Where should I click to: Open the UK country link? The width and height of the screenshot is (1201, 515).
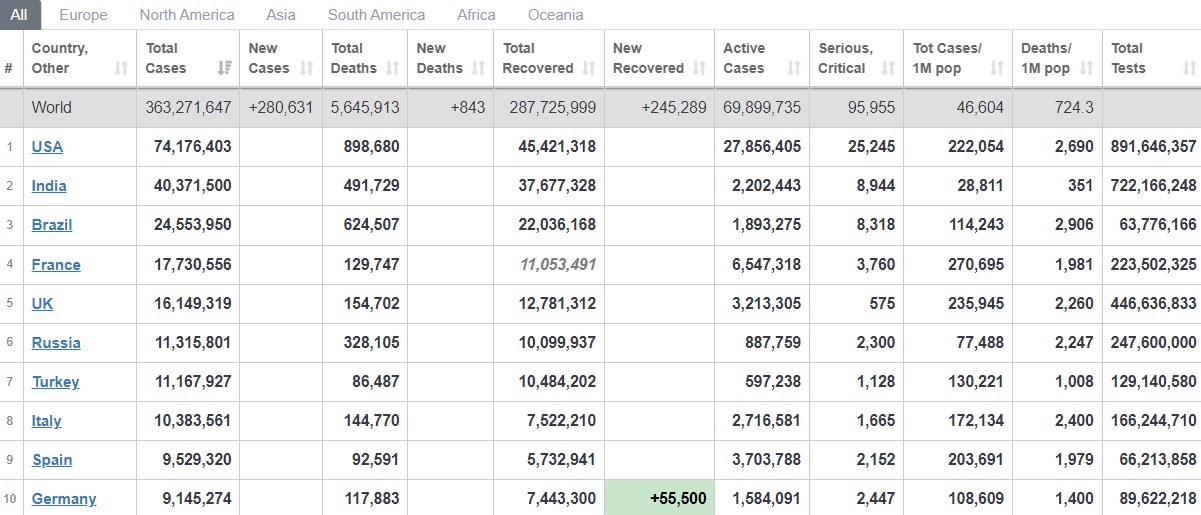43,303
